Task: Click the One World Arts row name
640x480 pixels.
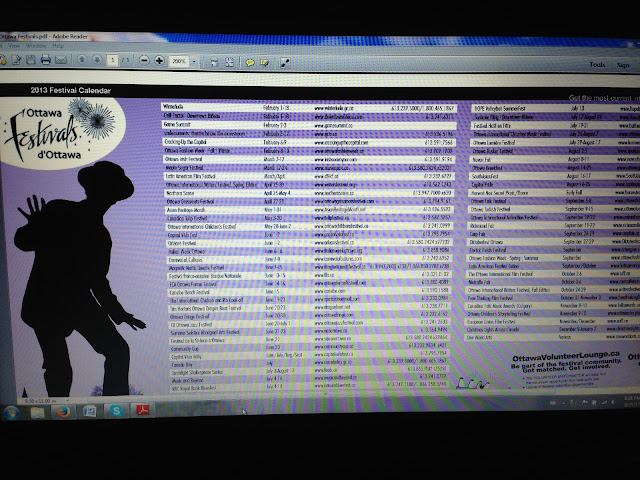Action: tap(479, 338)
